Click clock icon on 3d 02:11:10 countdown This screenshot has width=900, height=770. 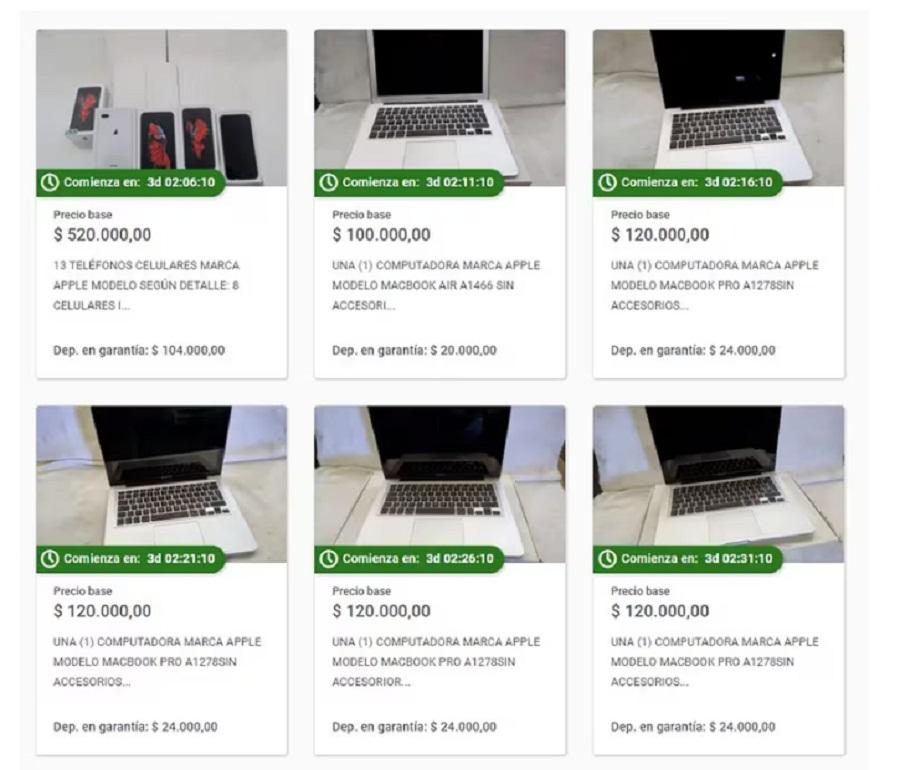point(328,182)
